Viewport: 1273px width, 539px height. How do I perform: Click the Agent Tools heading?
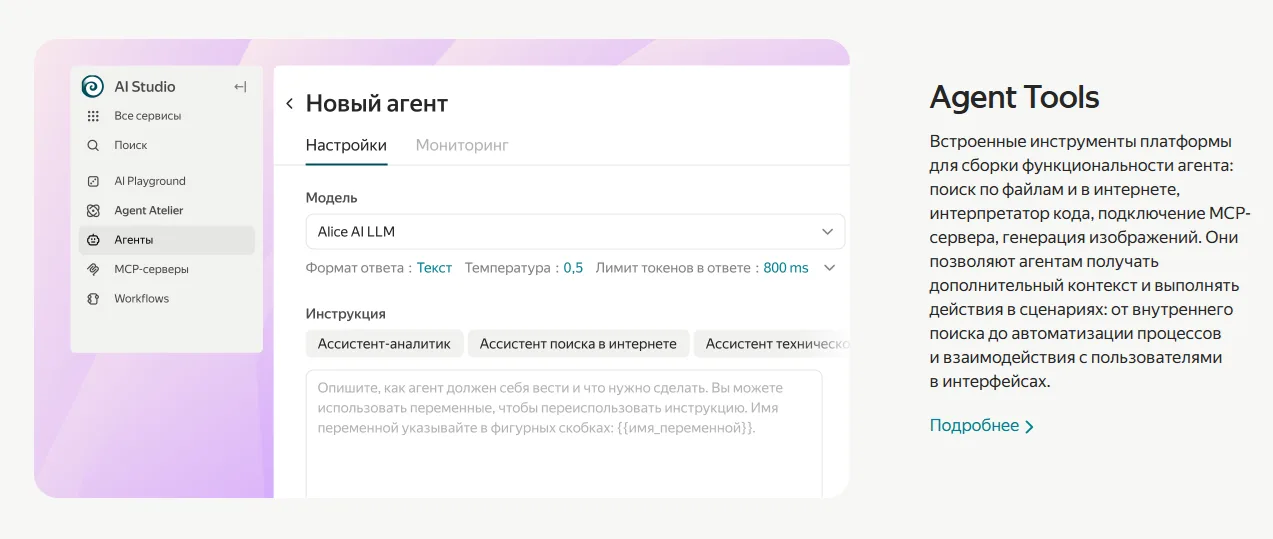tap(1014, 97)
